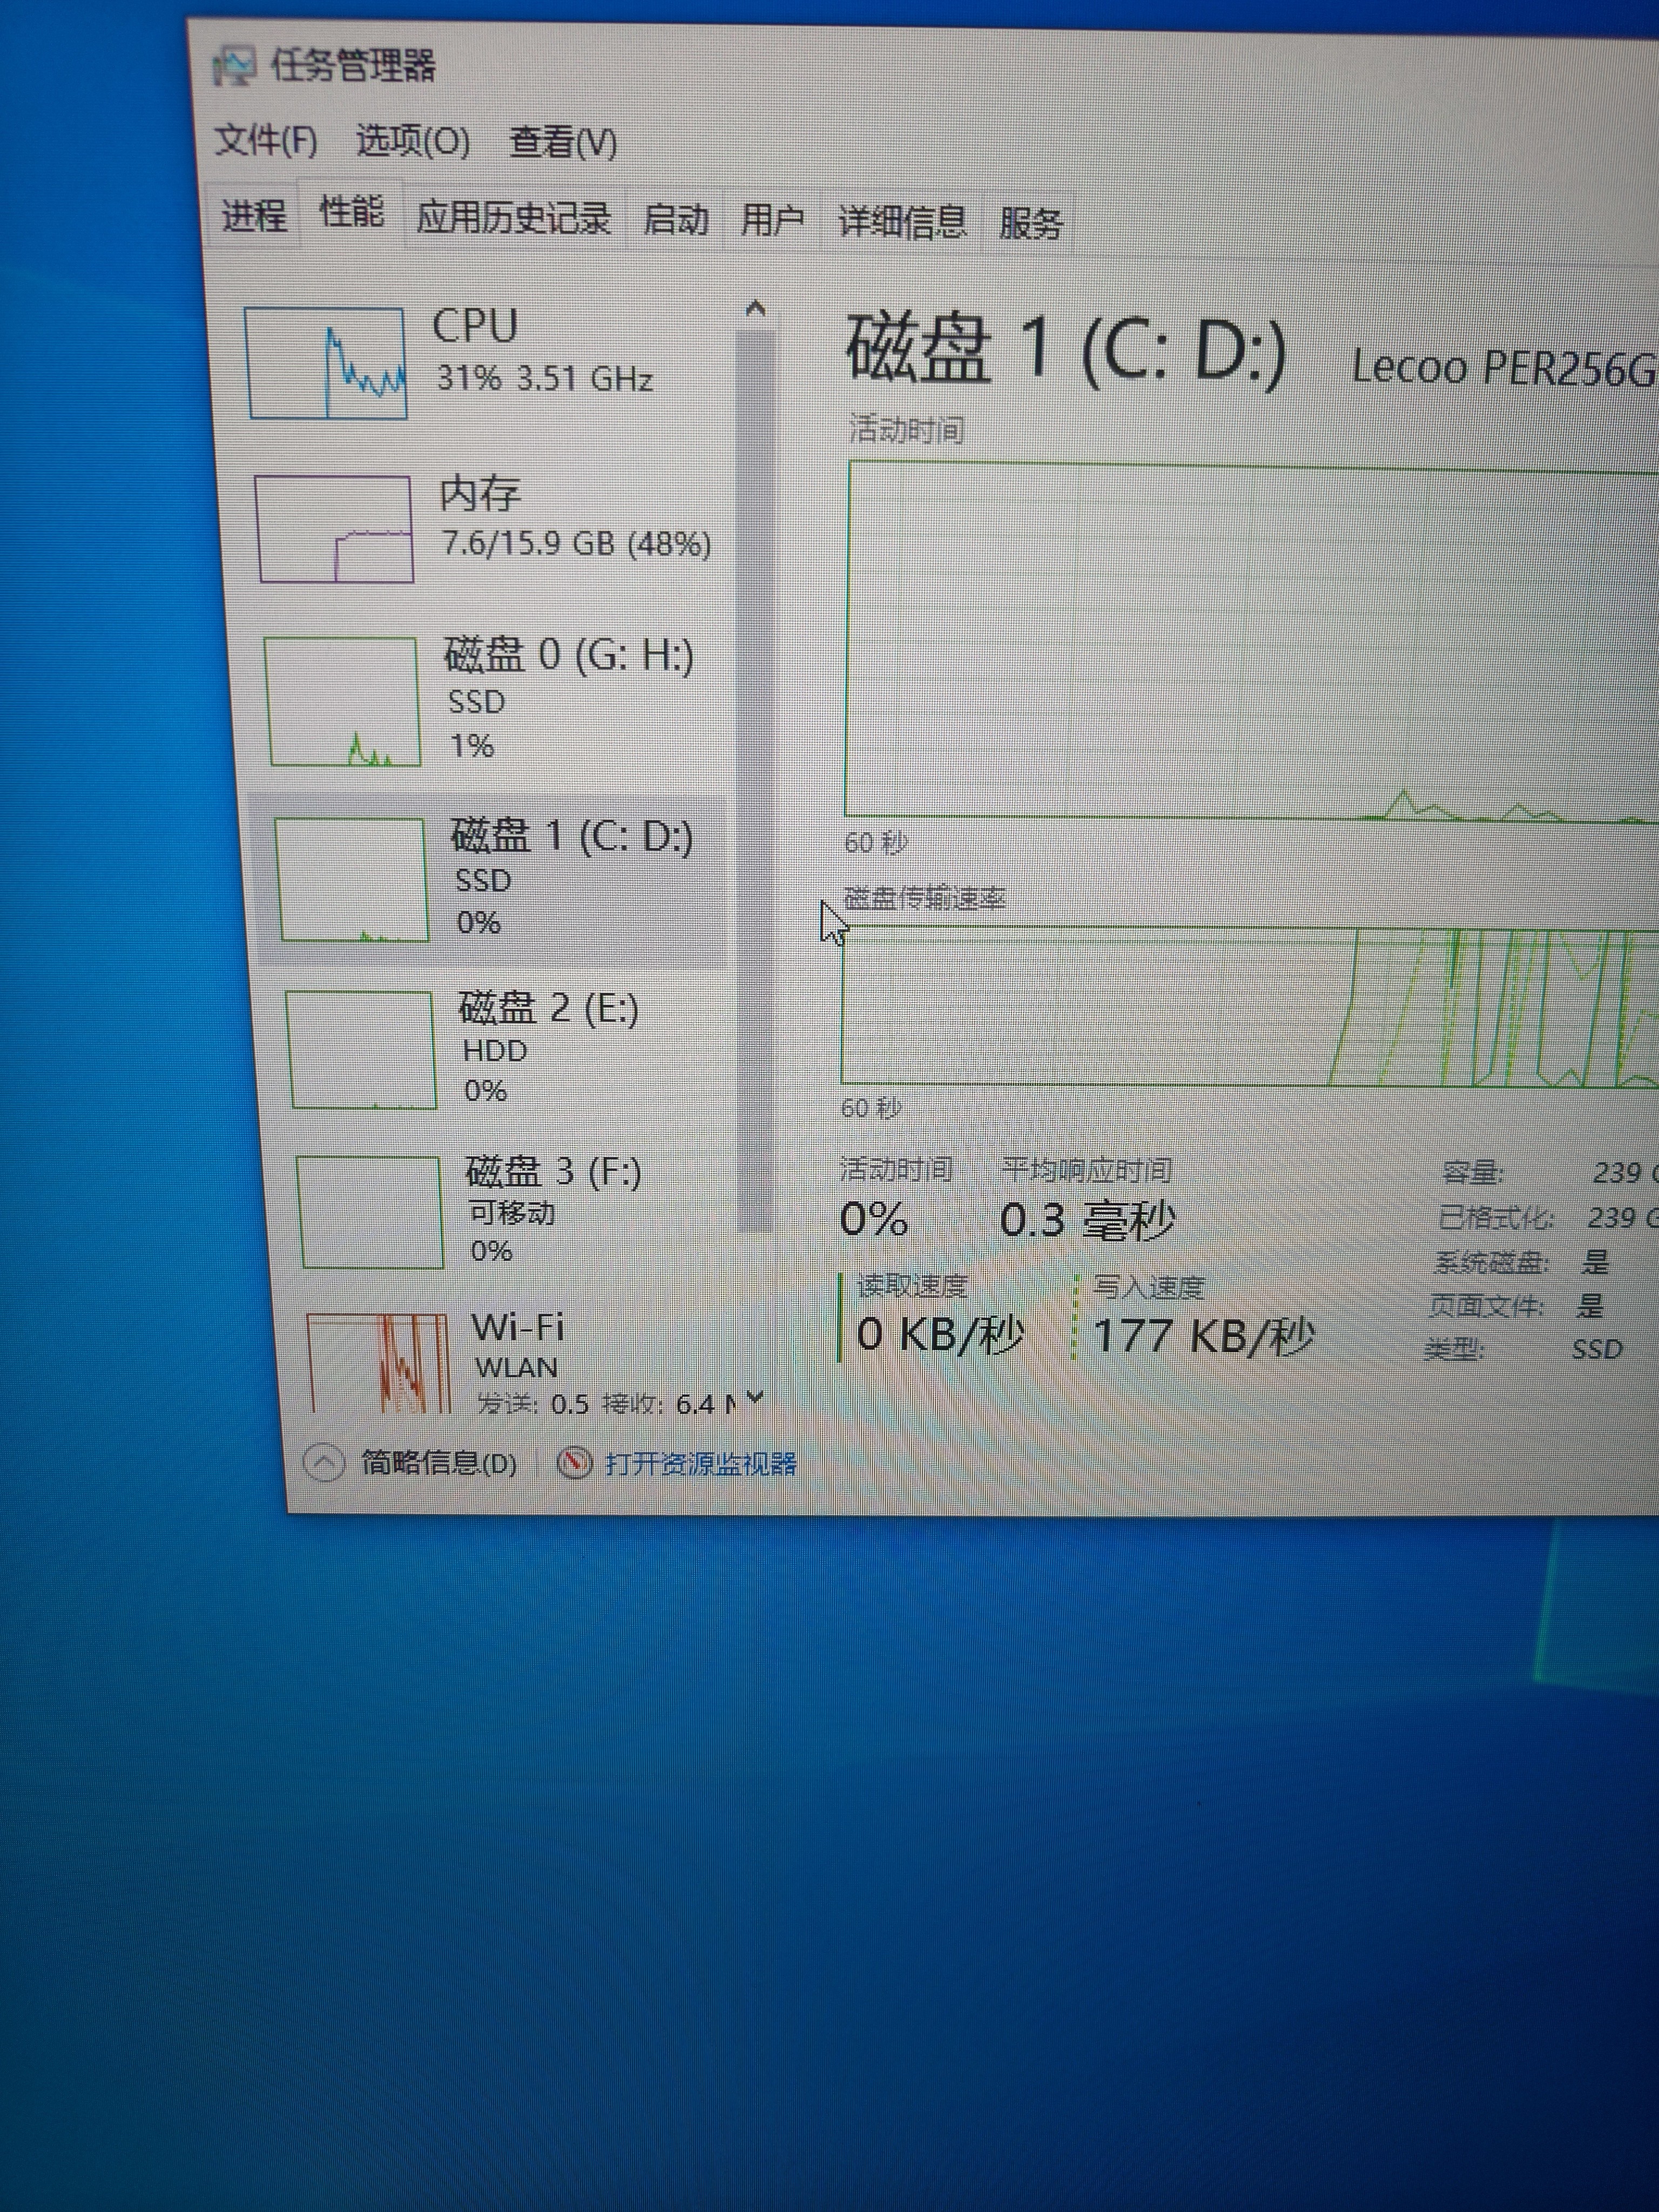Select the 磁盘 1 (C: D:) graph thumbnail
The image size is (1659, 2212).
pos(352,880)
